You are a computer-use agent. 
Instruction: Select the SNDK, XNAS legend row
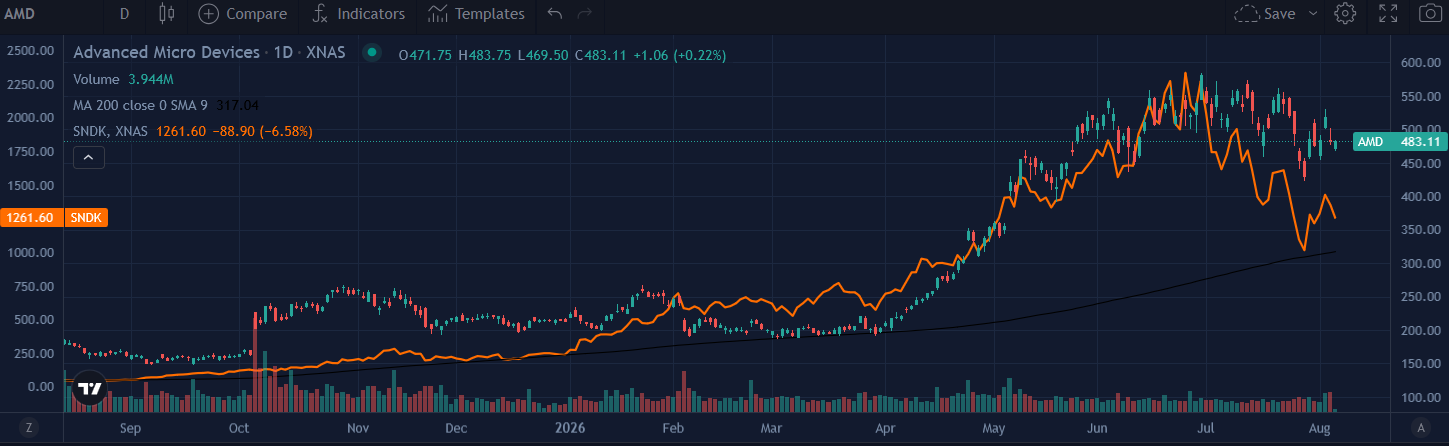(x=192, y=131)
